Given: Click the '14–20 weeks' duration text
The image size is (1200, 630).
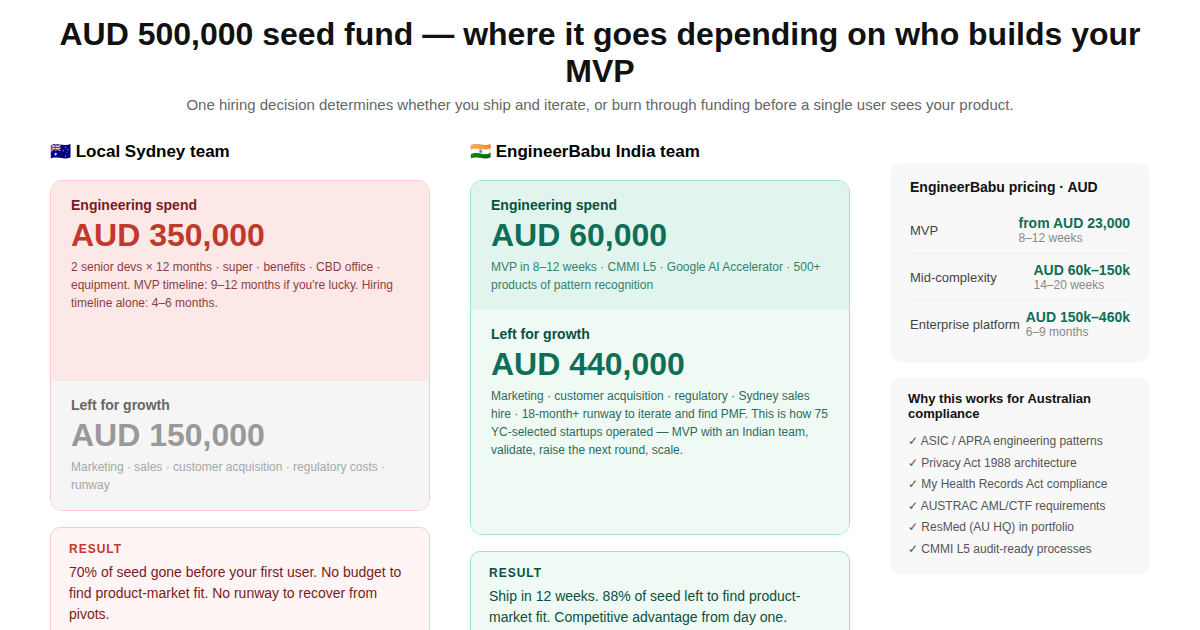Looking at the screenshot, I should point(1069,285).
